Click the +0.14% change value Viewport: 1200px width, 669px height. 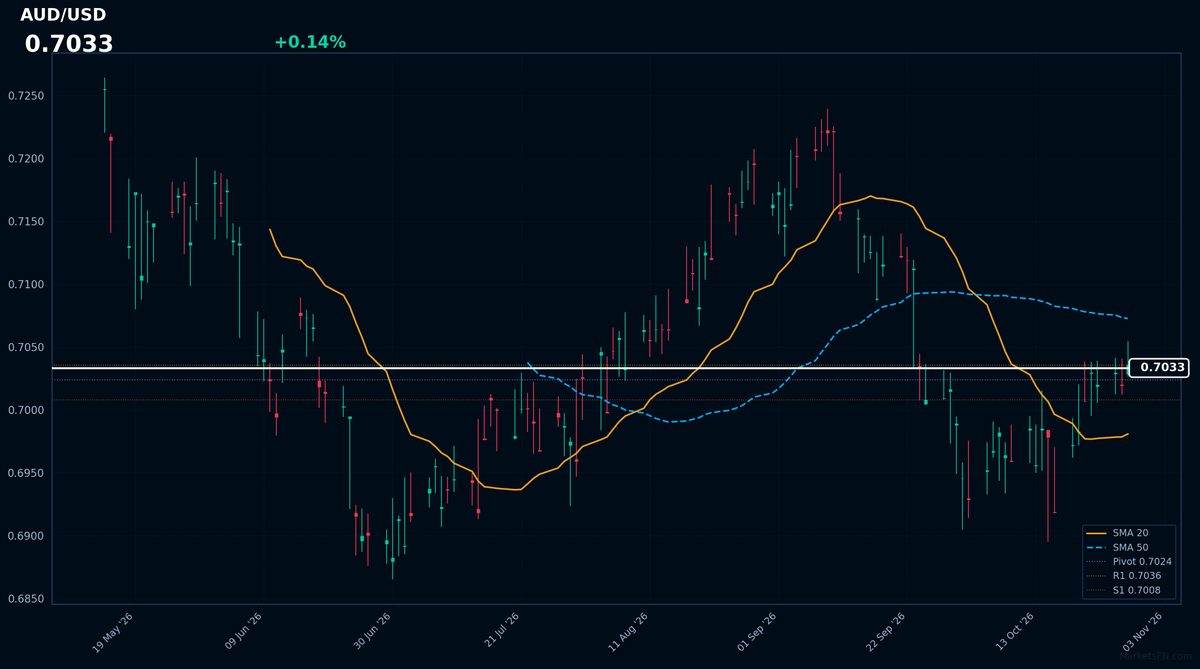click(x=310, y=42)
